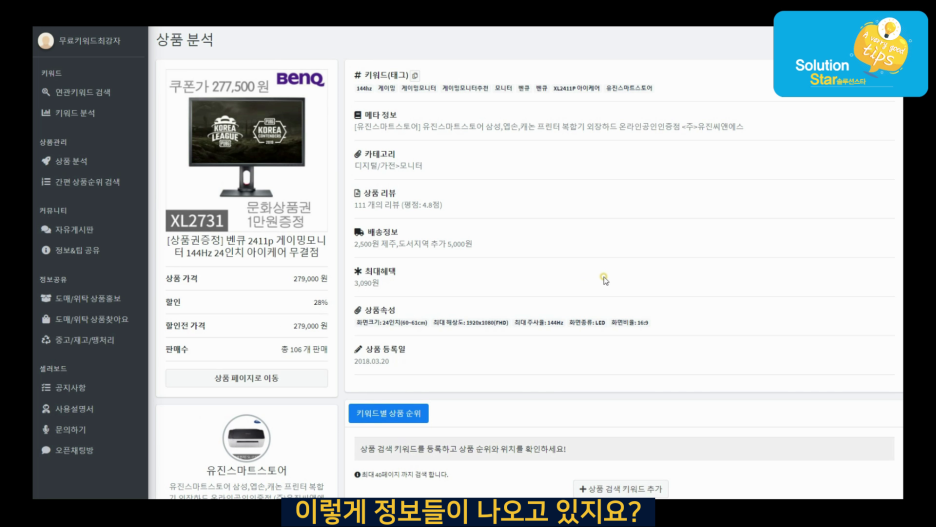The image size is (936, 527).
Task: Click the magnifier icon beside 연관키워드 검색
Action: (46, 92)
